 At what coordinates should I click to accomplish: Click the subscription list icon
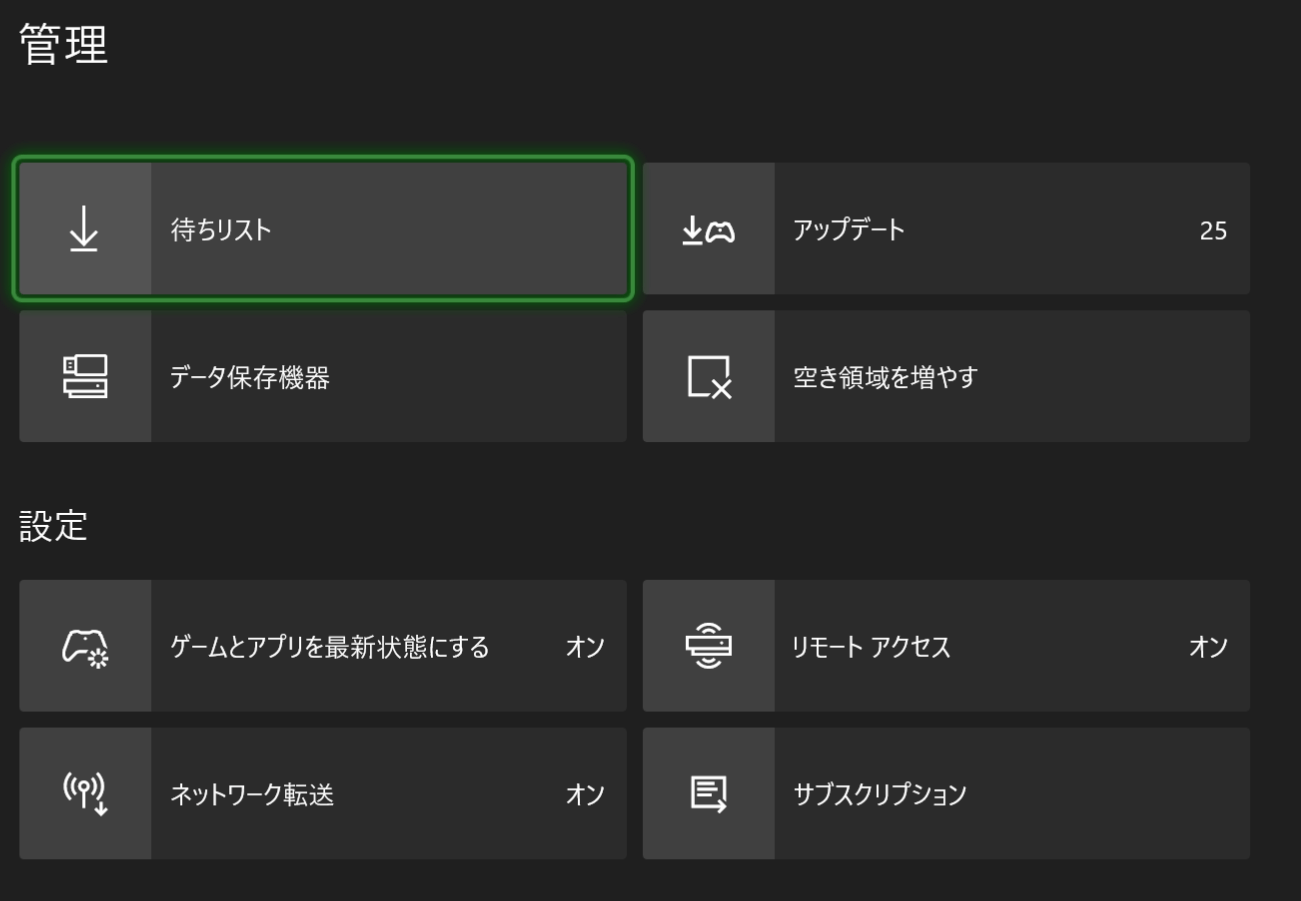point(709,794)
